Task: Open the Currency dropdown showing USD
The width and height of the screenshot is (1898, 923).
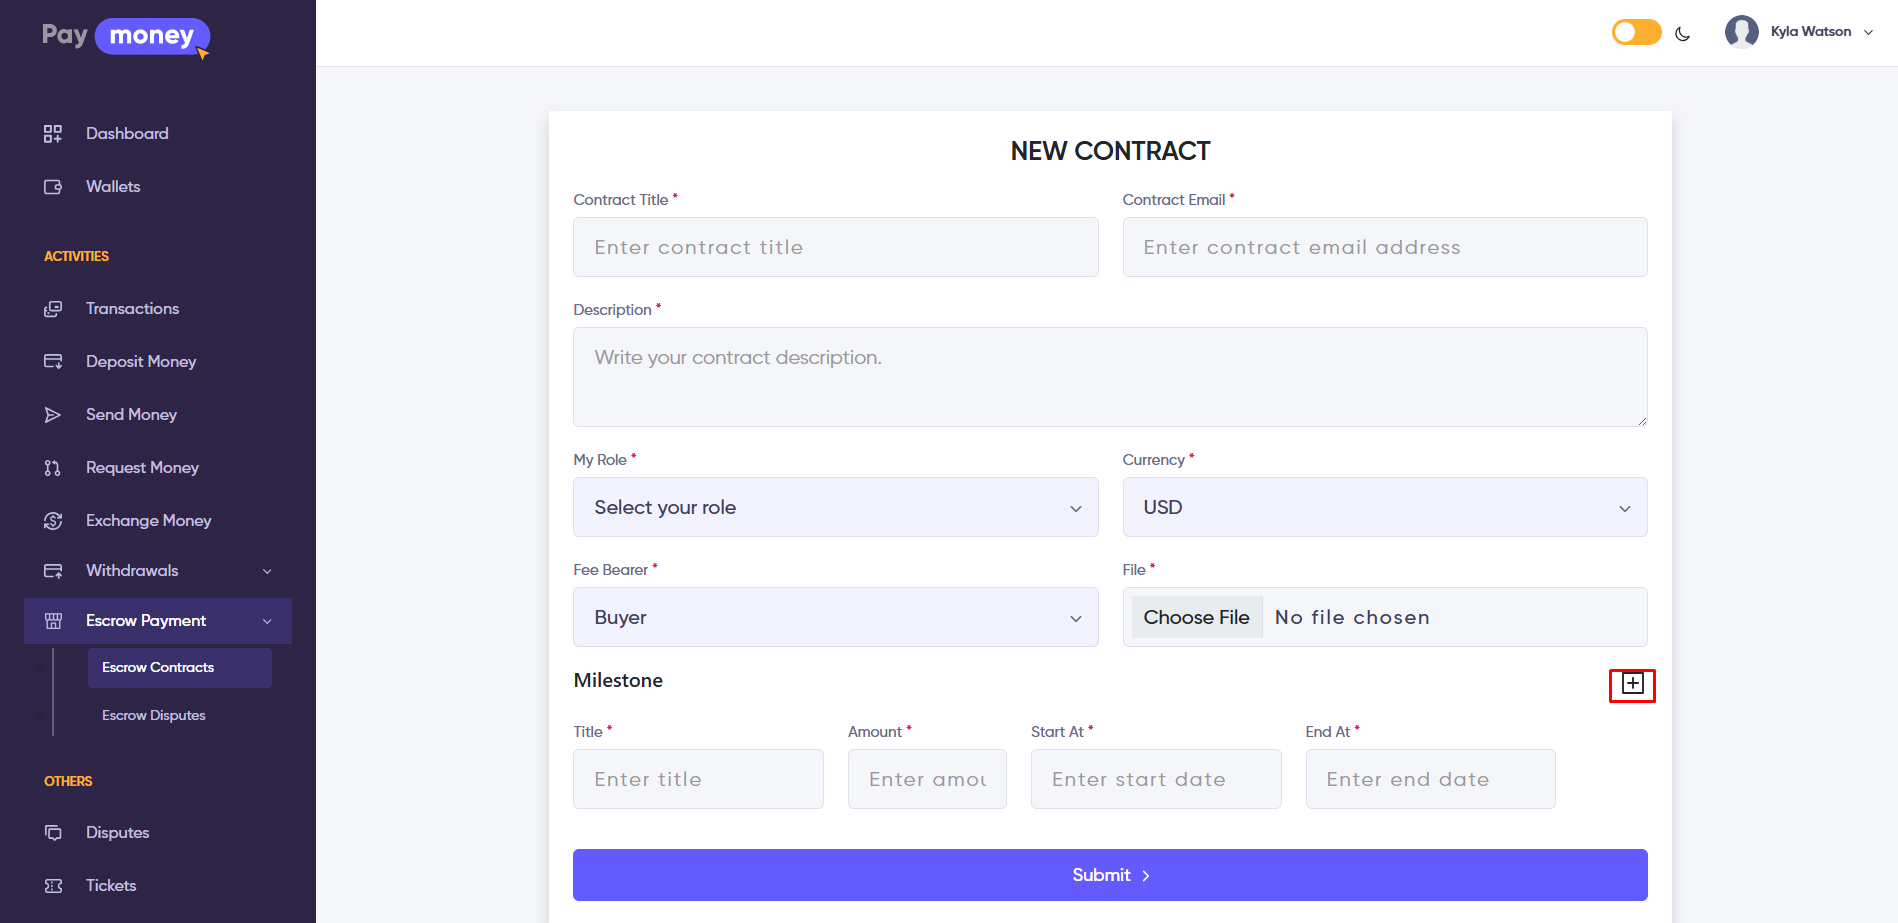Action: coord(1384,507)
